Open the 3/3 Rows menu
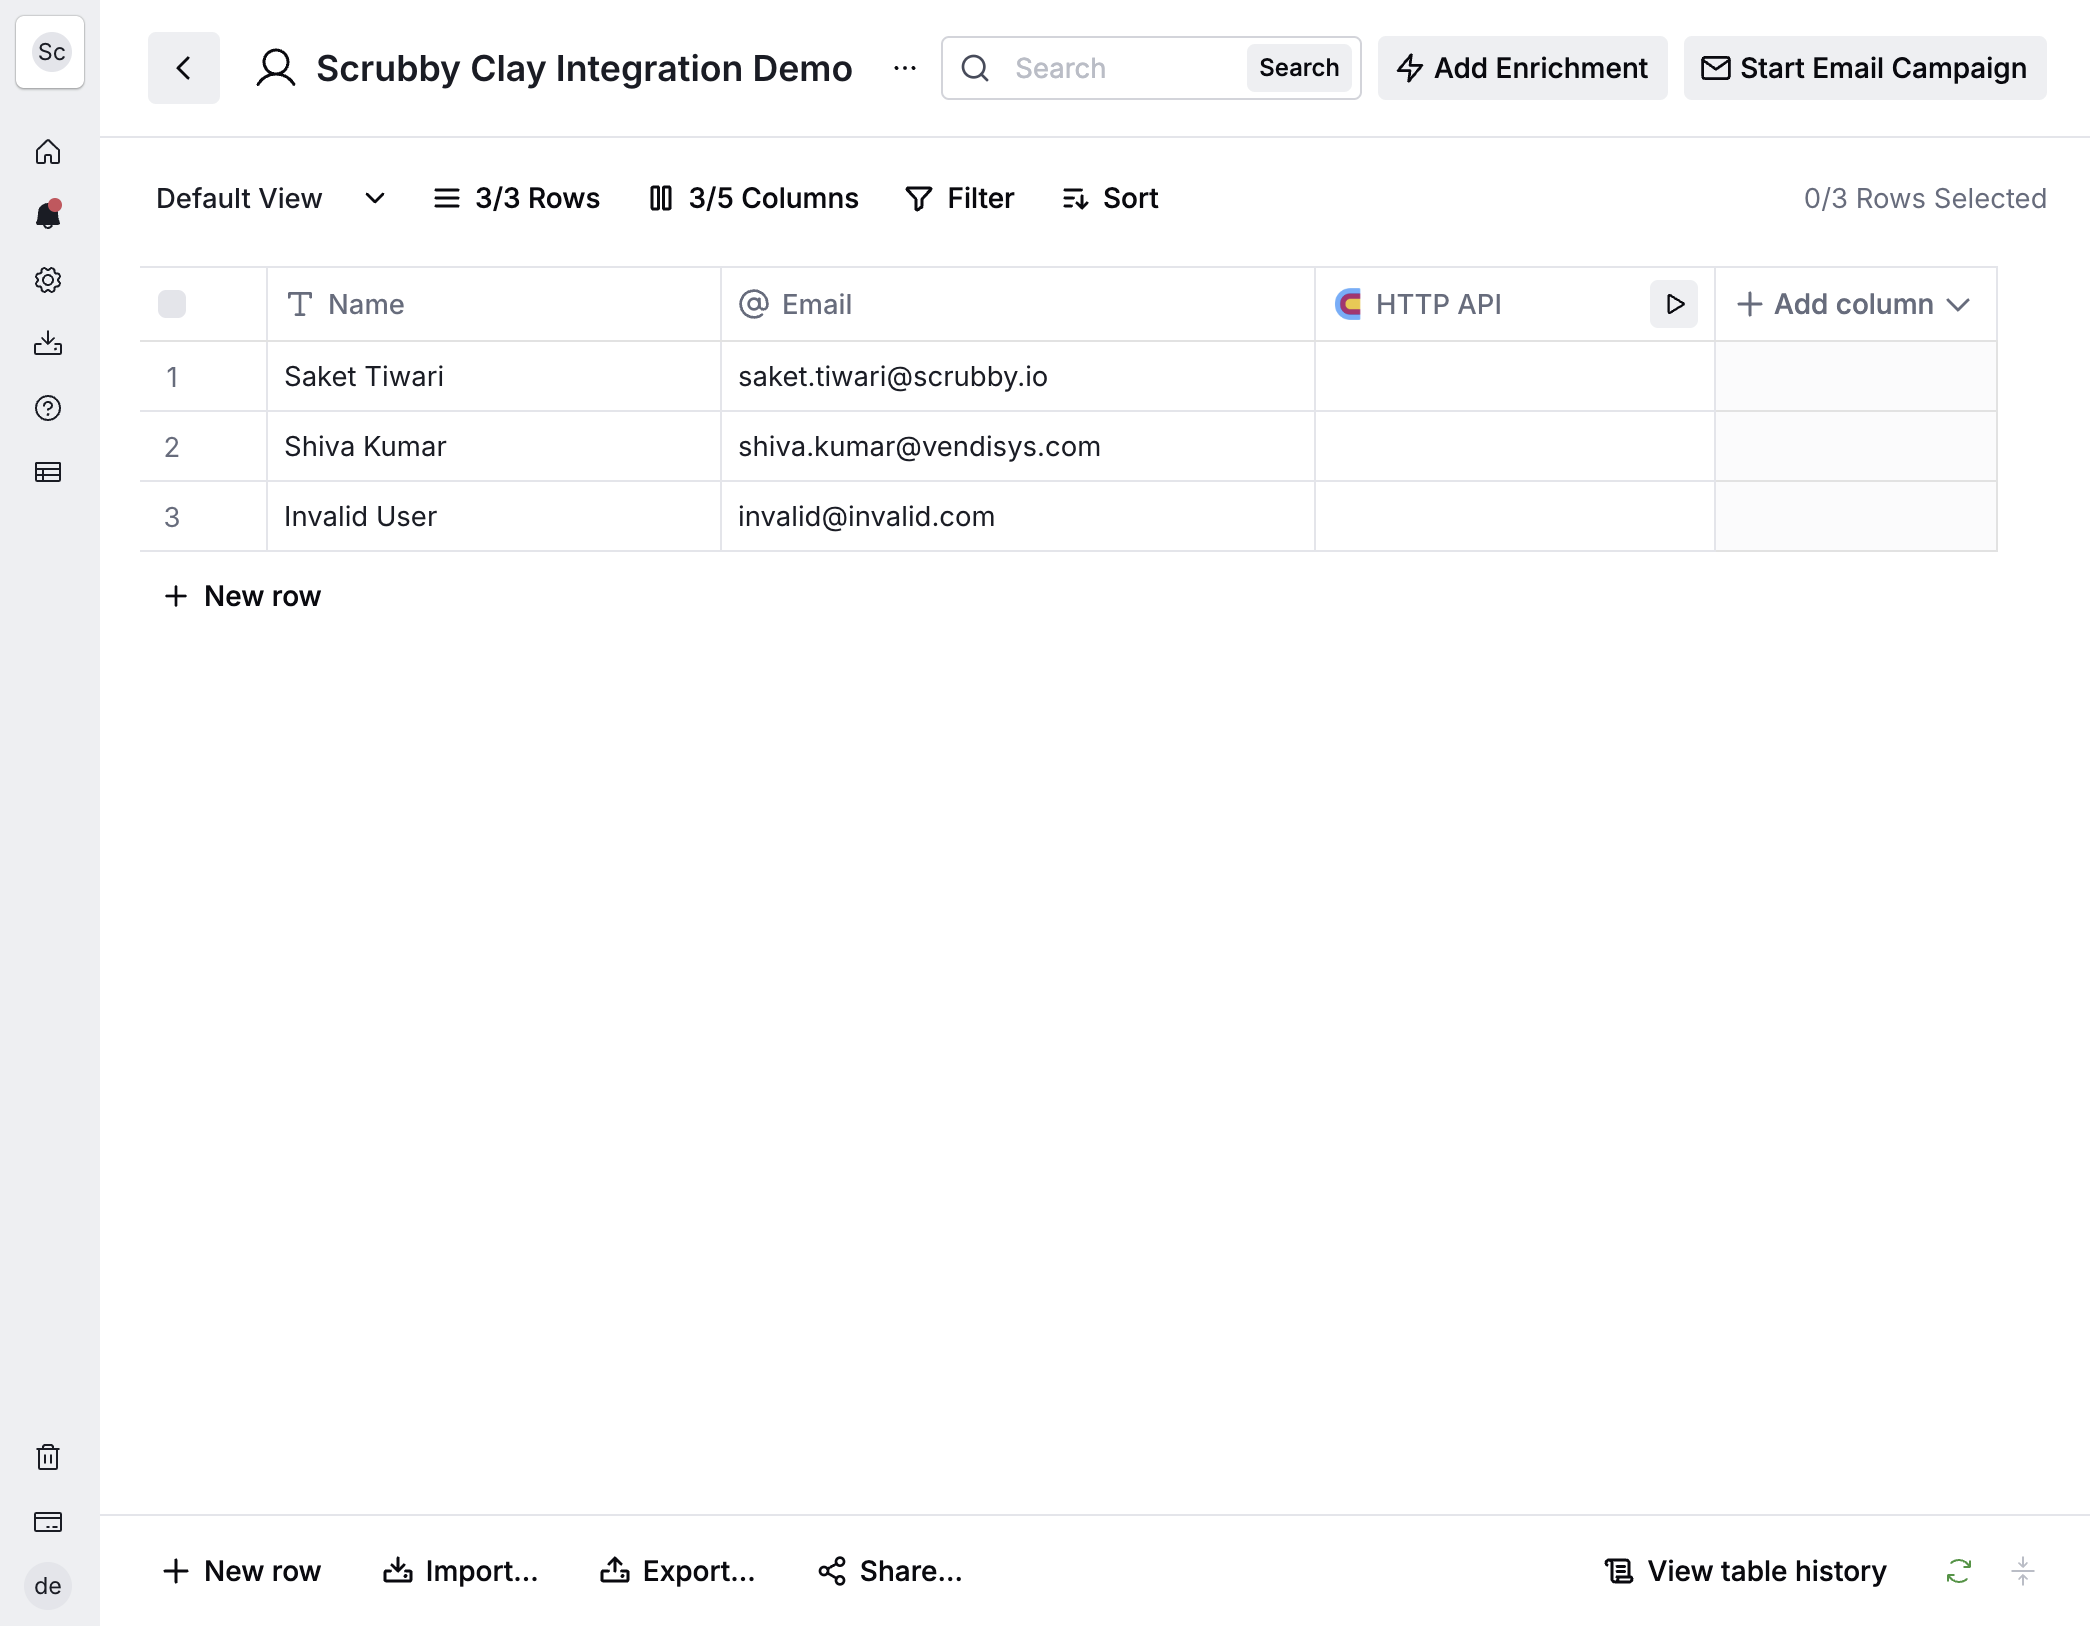Viewport: 2090px width, 1626px height. [x=516, y=198]
